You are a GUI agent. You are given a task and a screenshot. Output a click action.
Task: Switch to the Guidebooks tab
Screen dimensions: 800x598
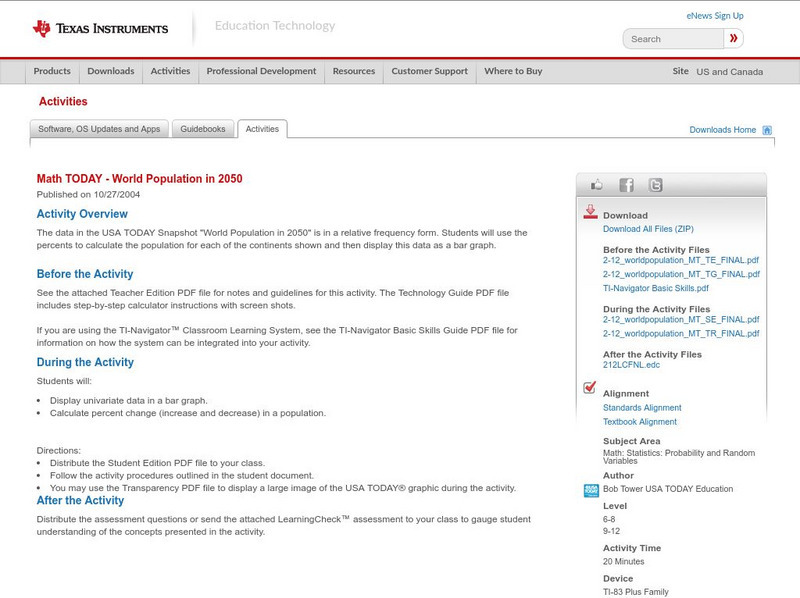[x=203, y=129]
